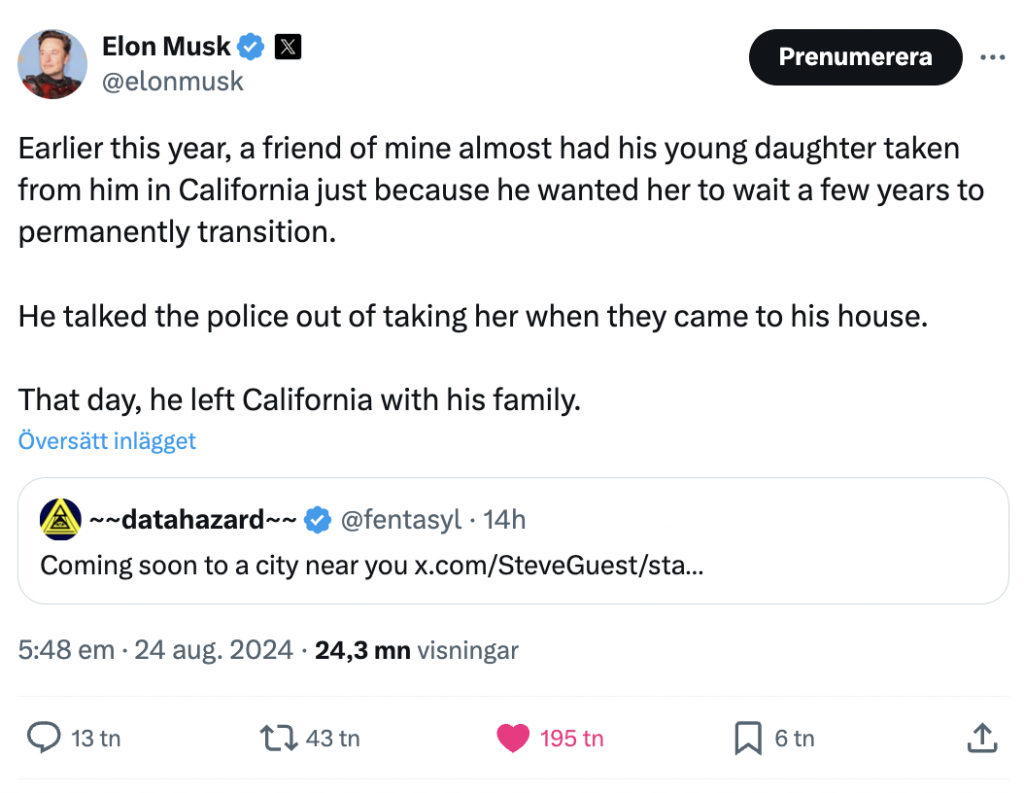Click the share upload arrow icon
1024x793 pixels.
(981, 738)
